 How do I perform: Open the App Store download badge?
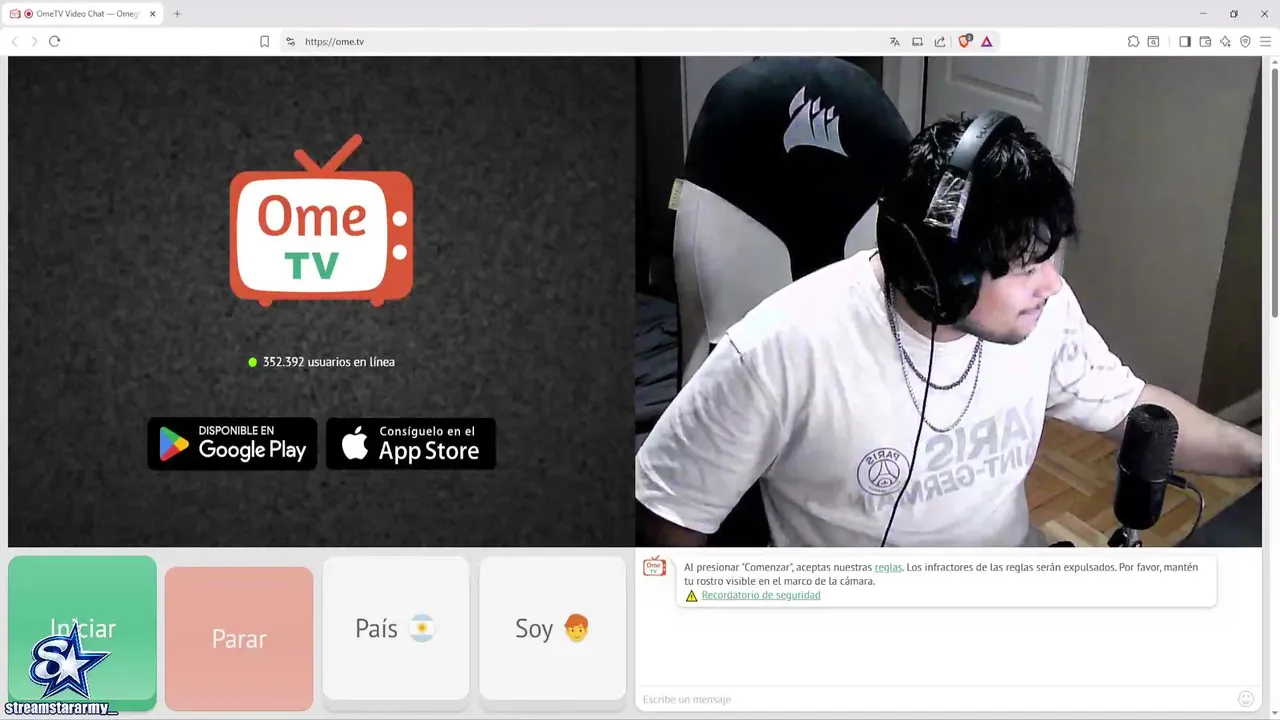pos(411,444)
